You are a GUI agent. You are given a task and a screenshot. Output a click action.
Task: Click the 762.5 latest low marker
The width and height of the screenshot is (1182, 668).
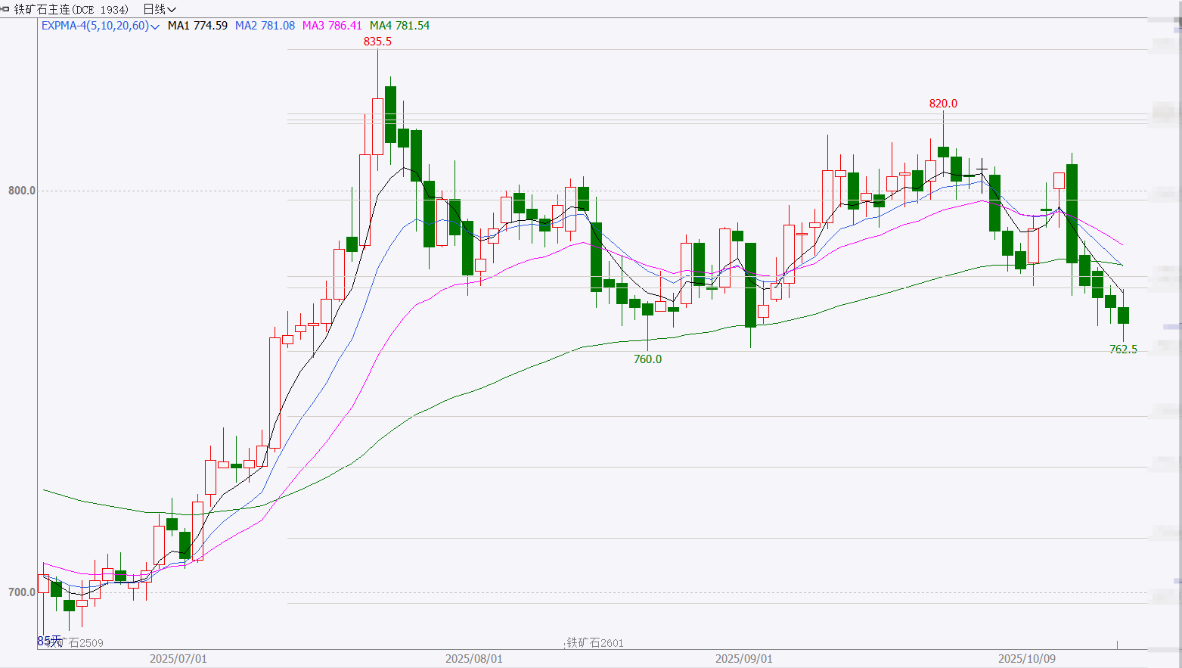pyautogui.click(x=1123, y=349)
